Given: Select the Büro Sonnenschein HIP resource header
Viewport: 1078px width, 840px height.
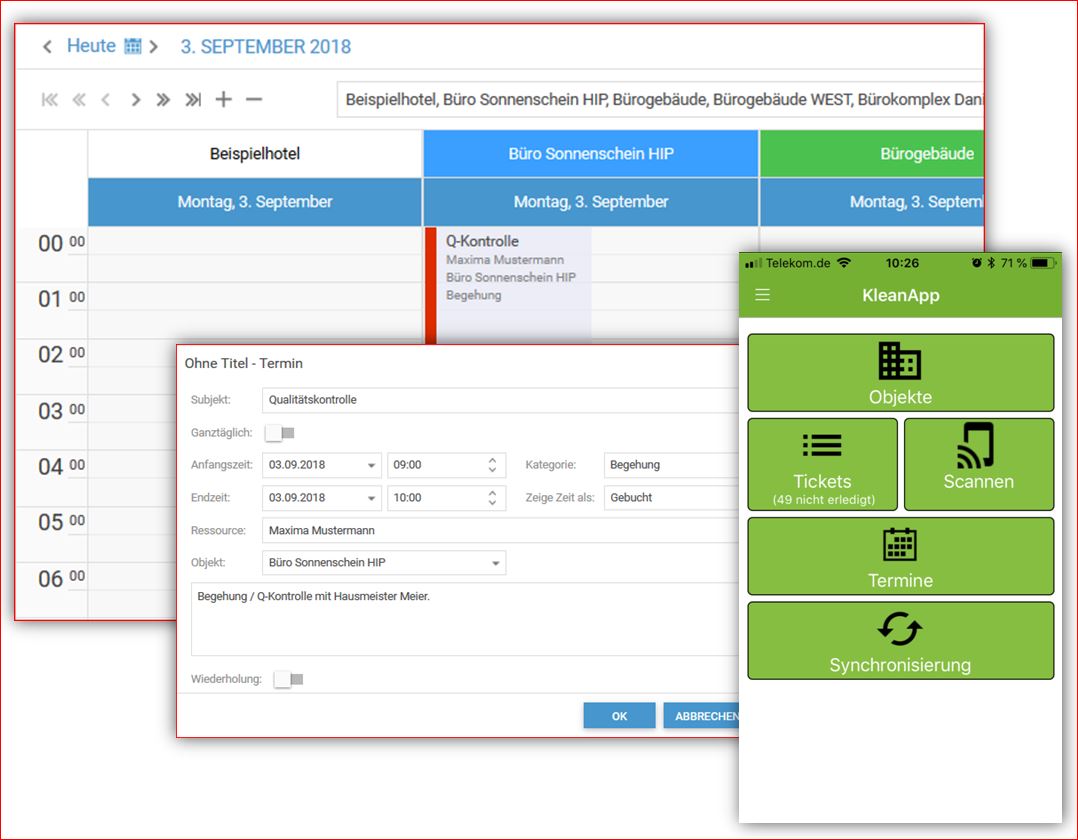Looking at the screenshot, I should coord(591,153).
